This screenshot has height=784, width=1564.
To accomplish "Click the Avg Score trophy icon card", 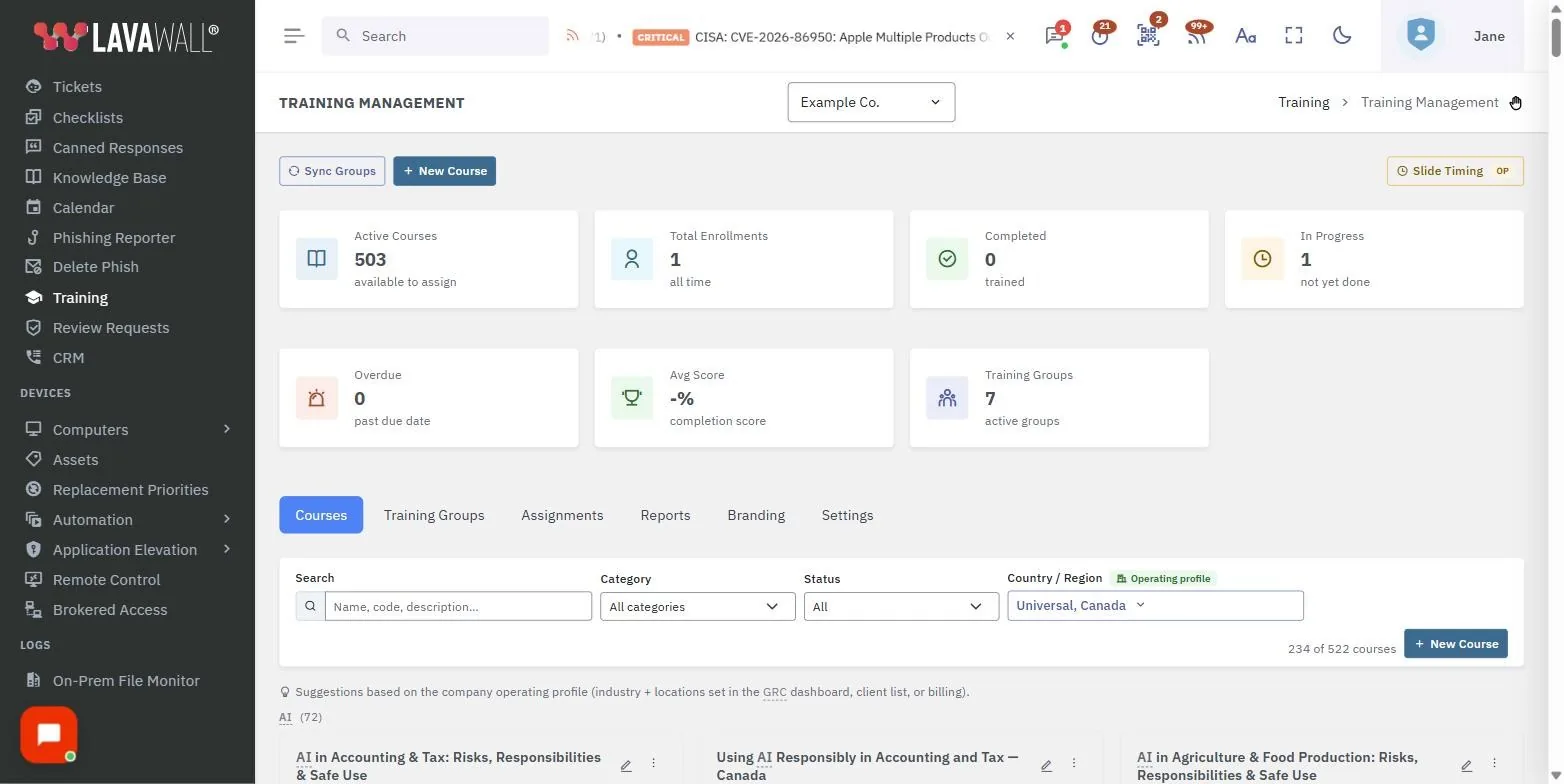I will point(631,398).
